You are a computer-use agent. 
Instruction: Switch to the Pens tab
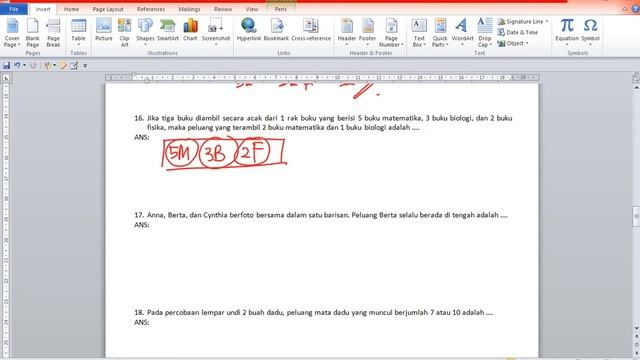click(x=280, y=9)
